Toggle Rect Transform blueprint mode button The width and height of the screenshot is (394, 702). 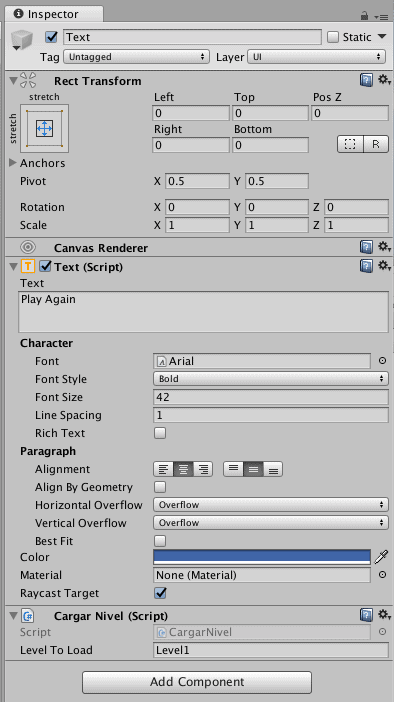coord(350,144)
